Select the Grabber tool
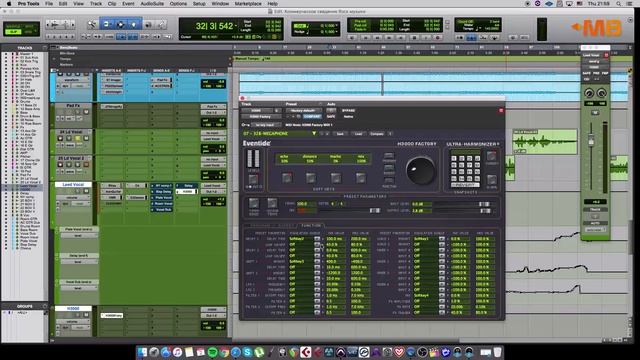The height and width of the screenshot is (360, 640). point(134,24)
